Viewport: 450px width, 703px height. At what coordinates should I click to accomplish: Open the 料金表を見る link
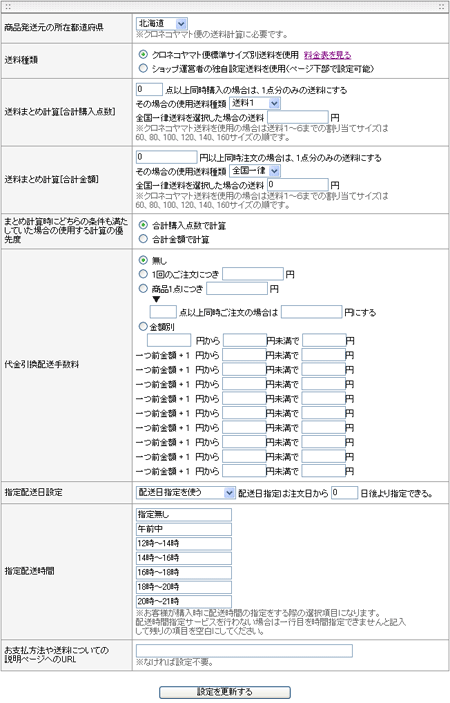[x=327, y=55]
